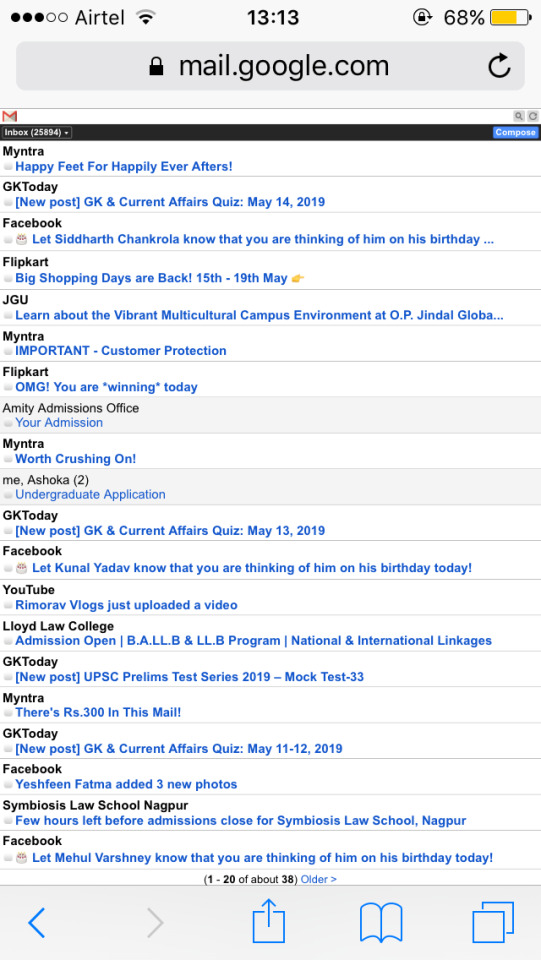Screen dimensions: 541x960
Task: Open Rimorav Vlogs YouTube upload email
Action: point(126,605)
